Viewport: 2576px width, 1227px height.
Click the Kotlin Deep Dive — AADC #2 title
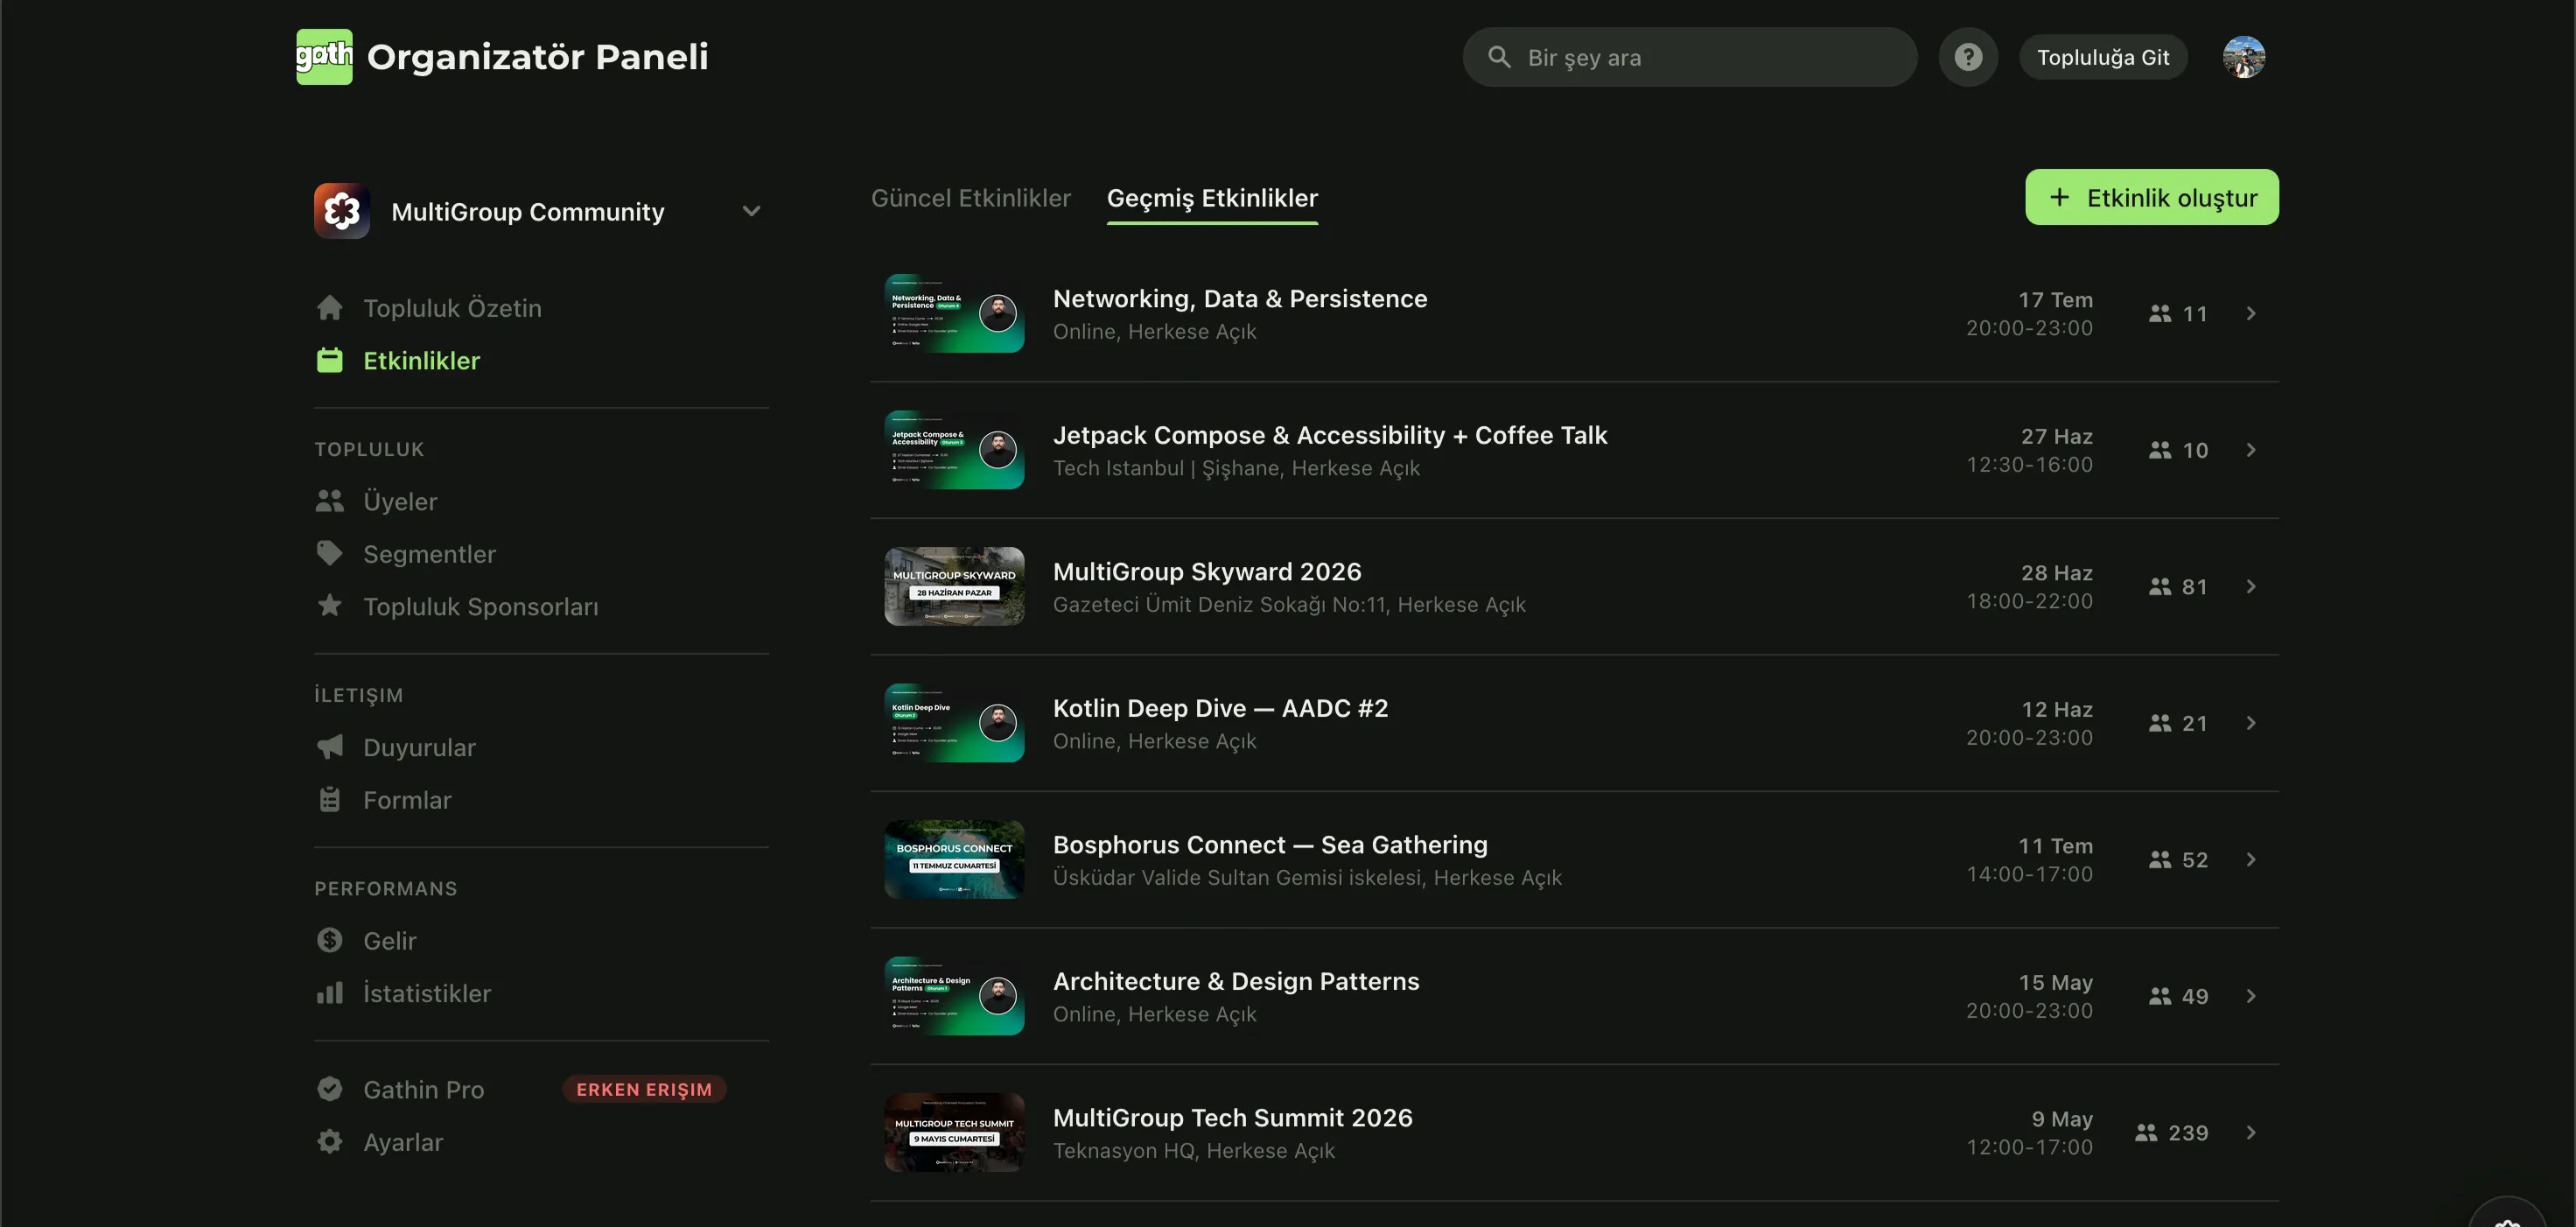click(x=1220, y=708)
